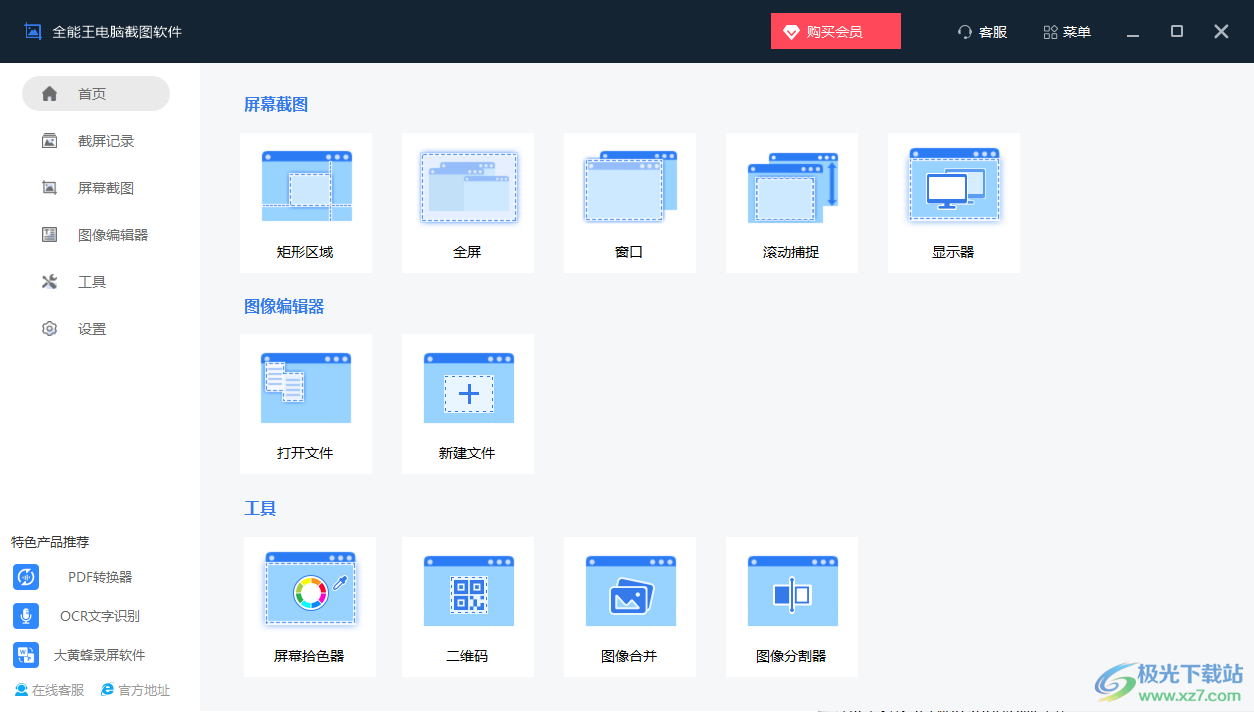1254x712 pixels.
Task: Open the 图像合并 image merge tool
Action: (630, 607)
